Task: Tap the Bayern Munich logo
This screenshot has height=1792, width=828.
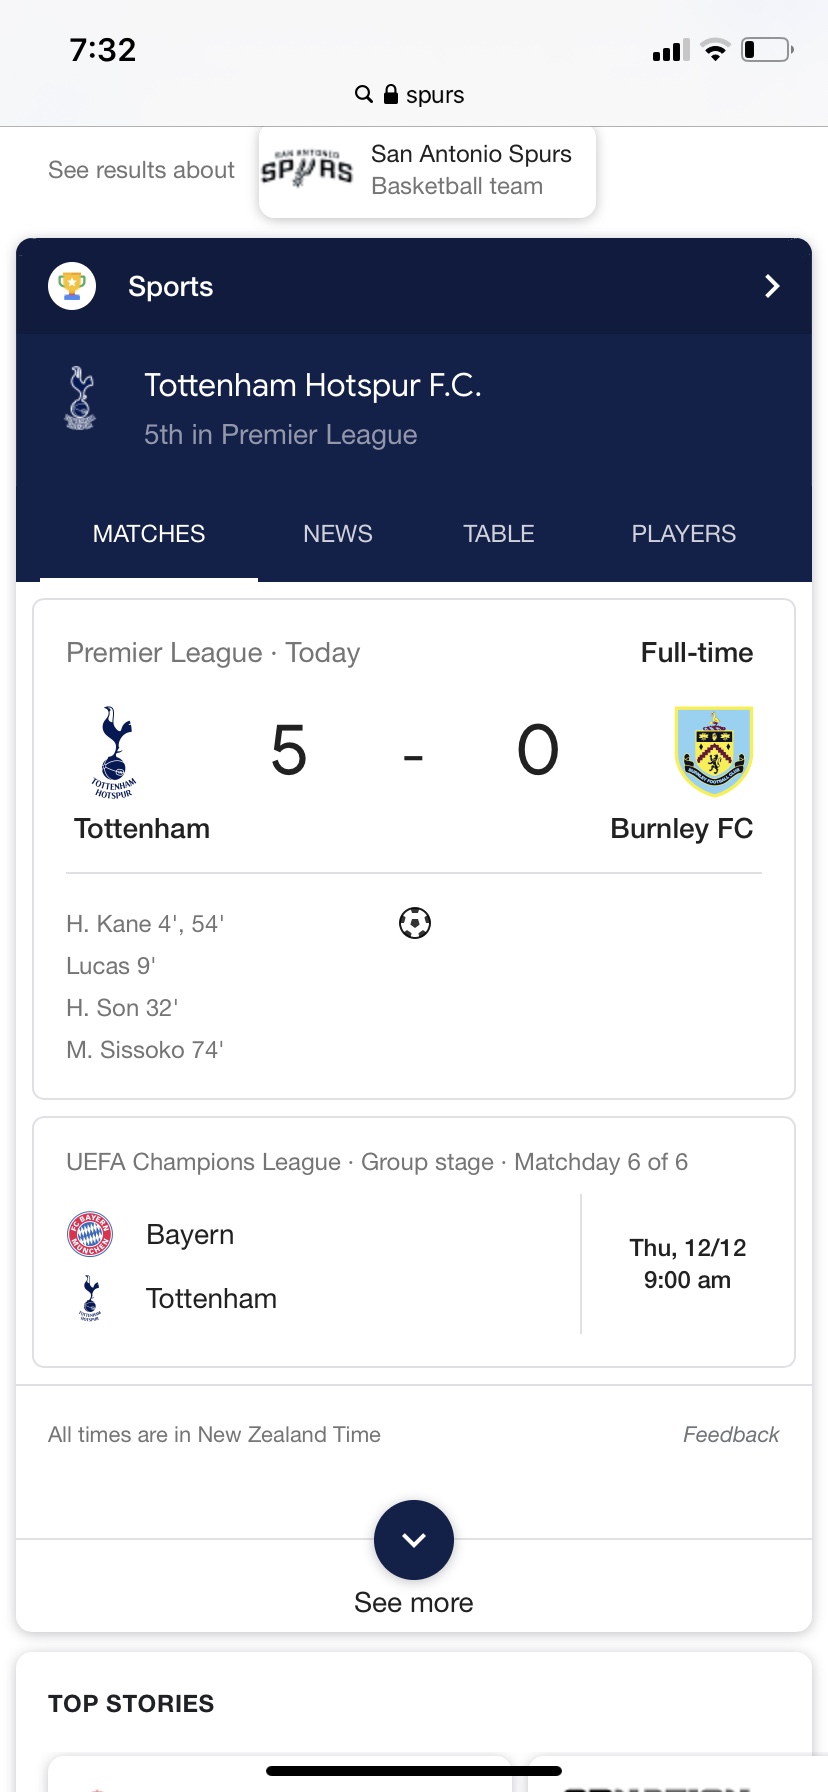Action: (90, 1234)
